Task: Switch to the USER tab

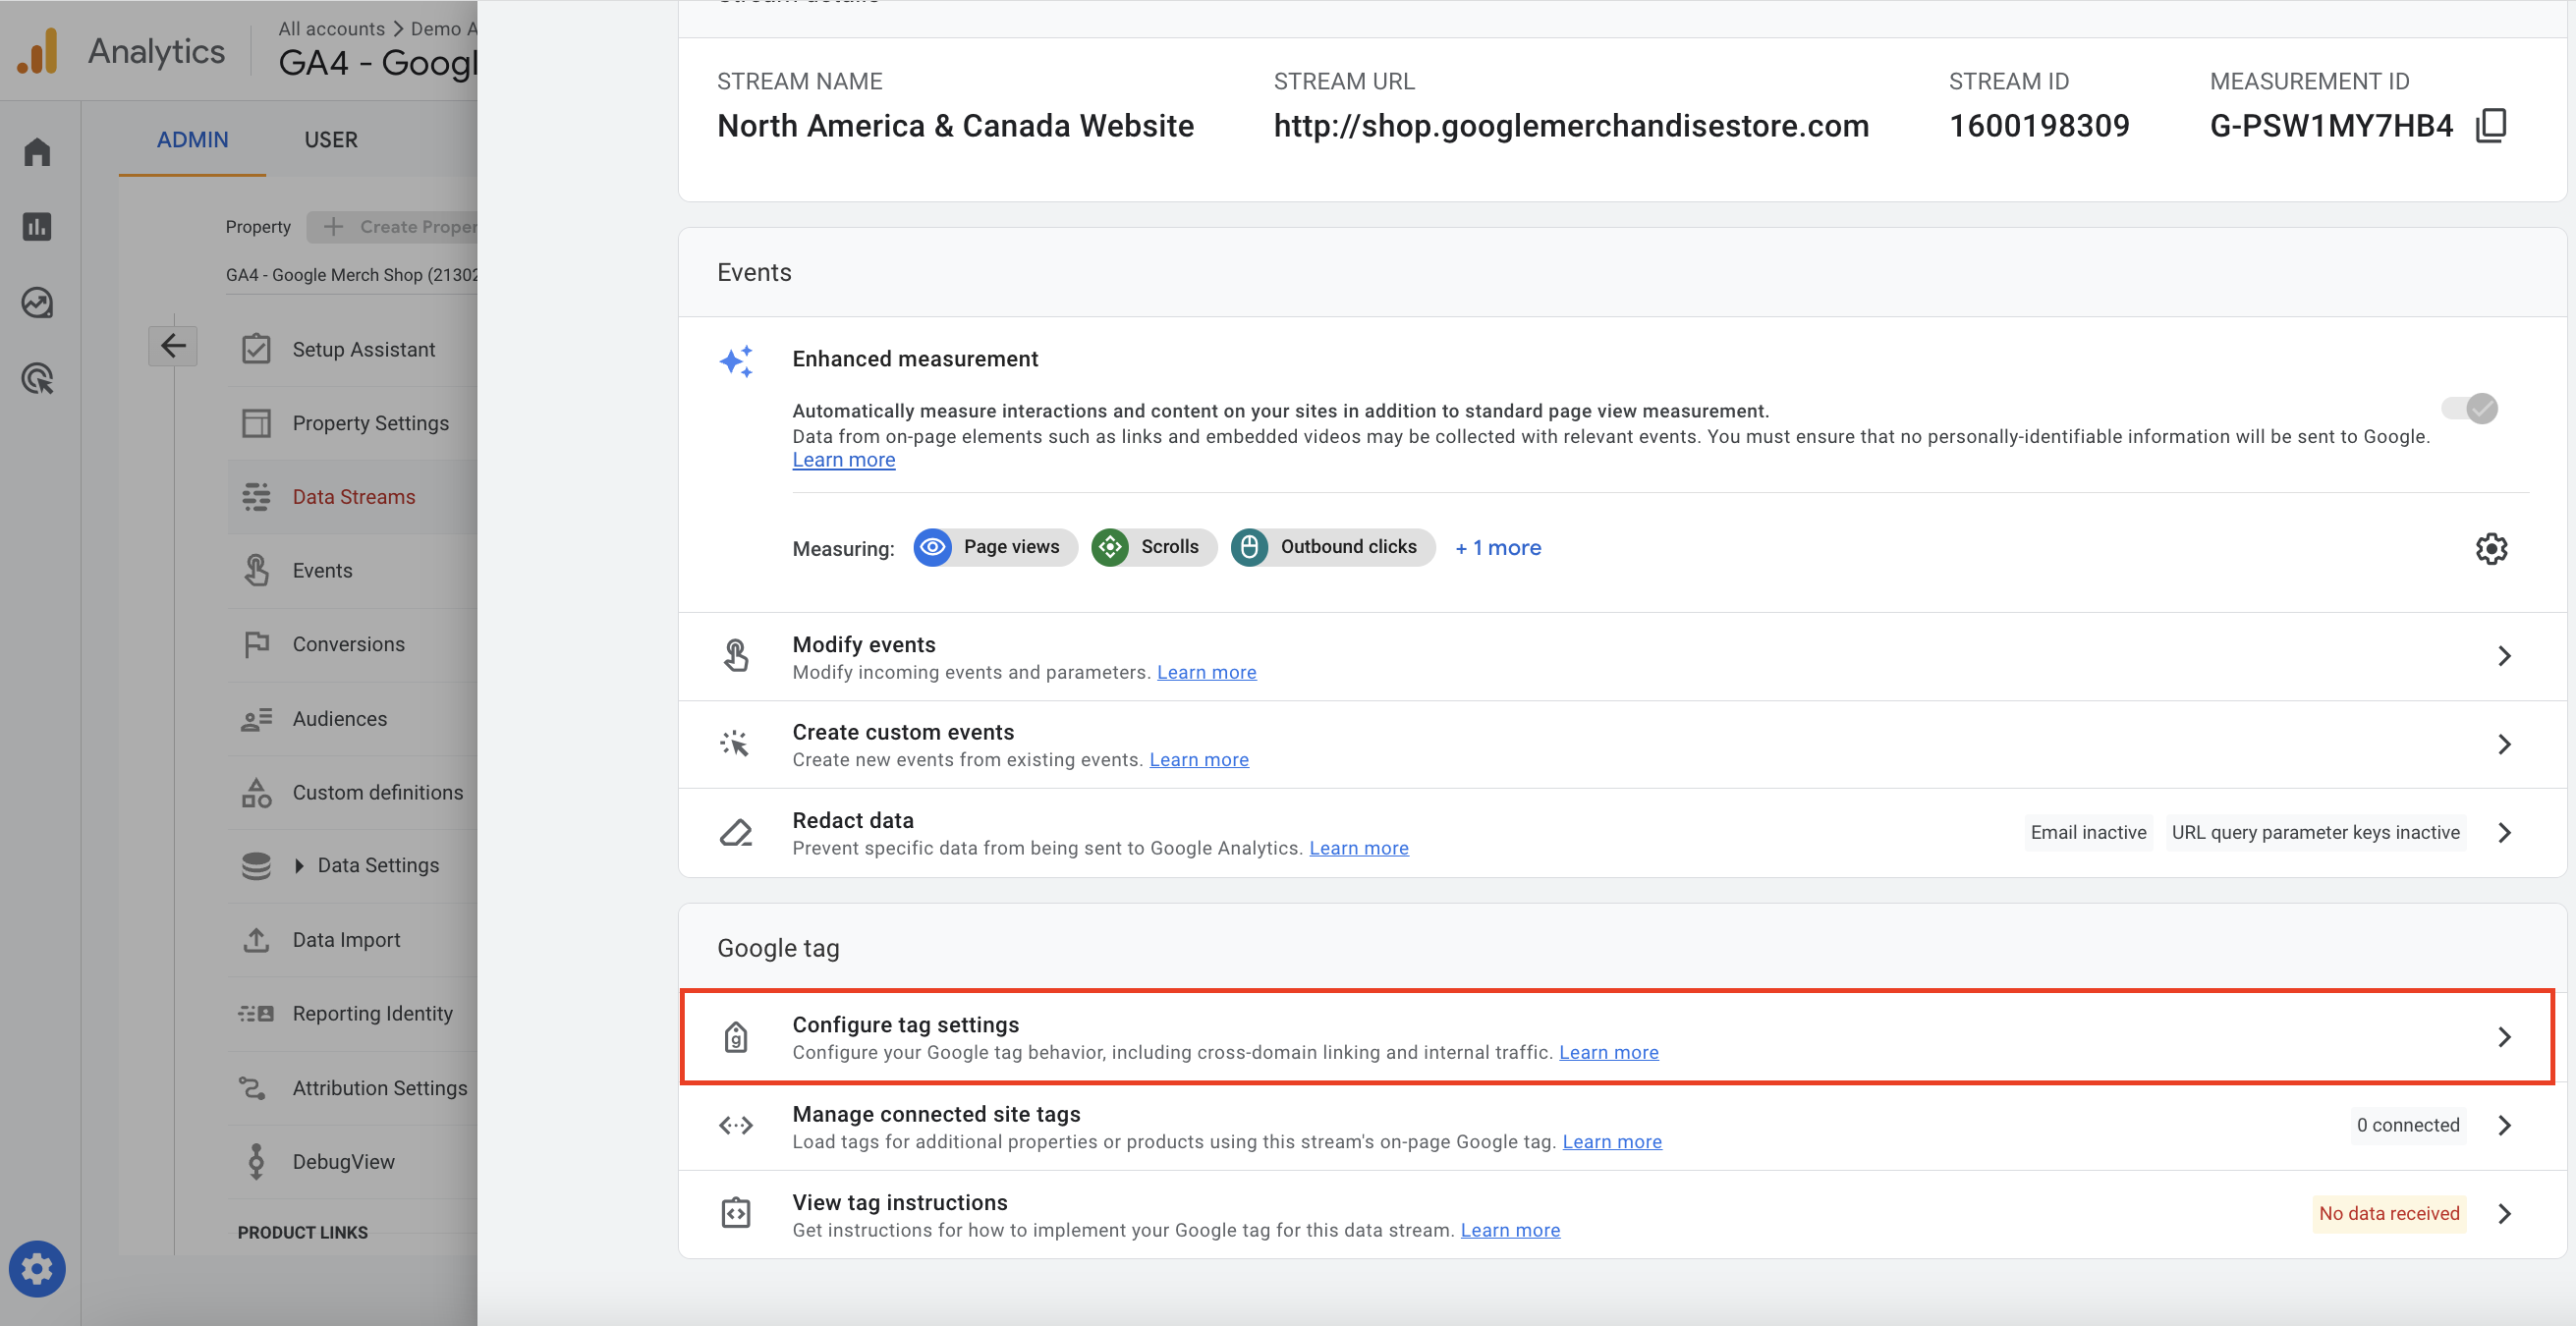Action: tap(331, 140)
